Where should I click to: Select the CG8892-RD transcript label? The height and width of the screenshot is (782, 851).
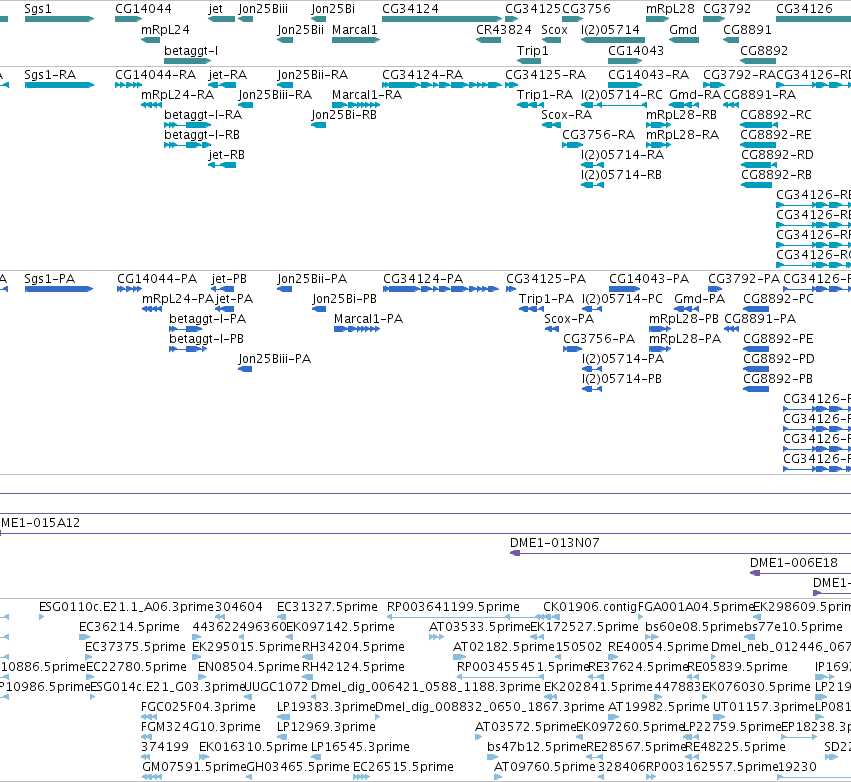[777, 155]
